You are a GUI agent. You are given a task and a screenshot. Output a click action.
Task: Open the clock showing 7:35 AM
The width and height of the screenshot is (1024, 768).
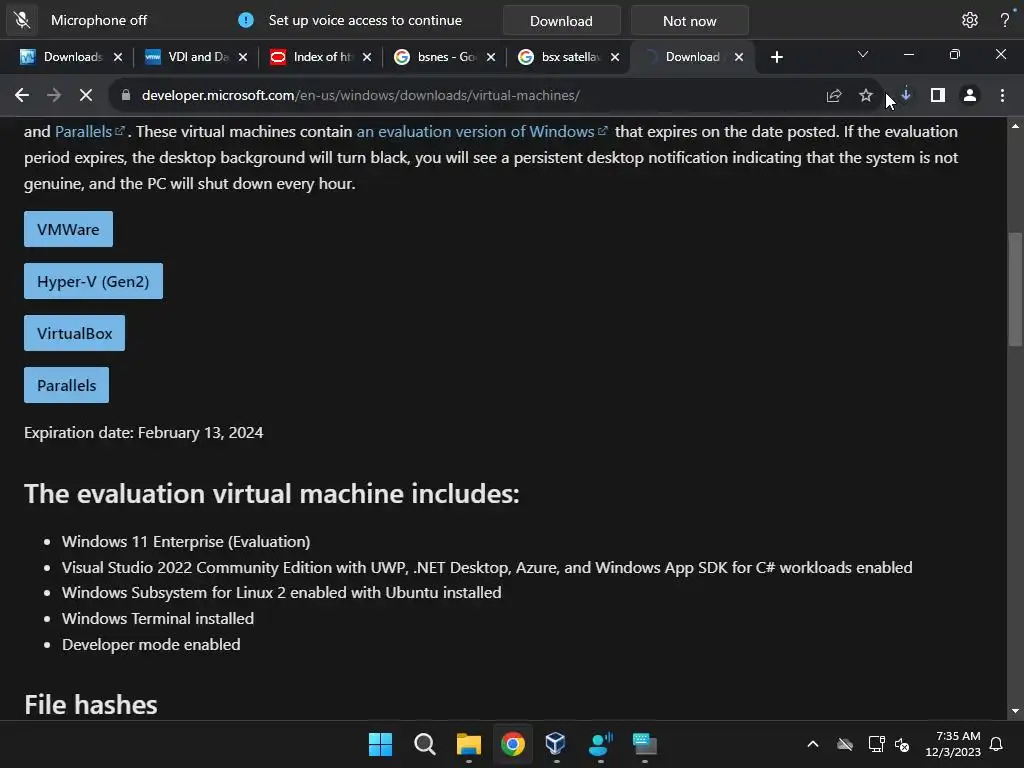(953, 744)
